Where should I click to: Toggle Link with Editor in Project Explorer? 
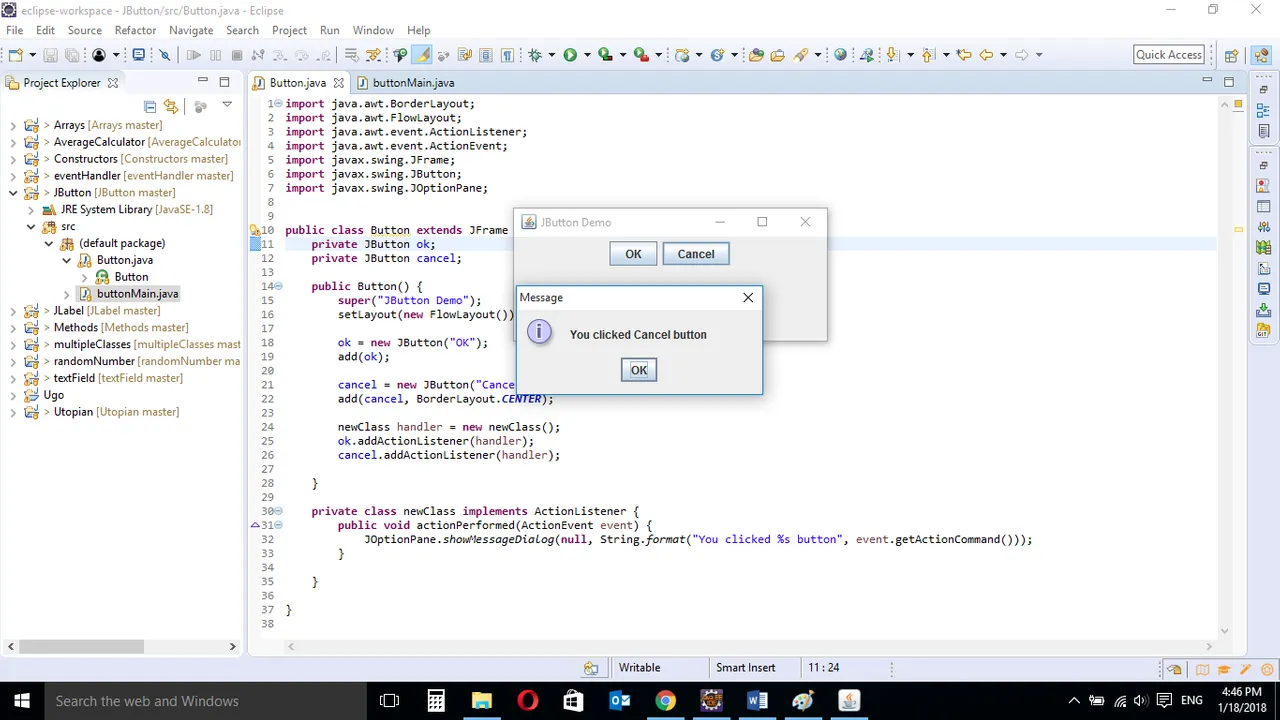pyautogui.click(x=171, y=106)
